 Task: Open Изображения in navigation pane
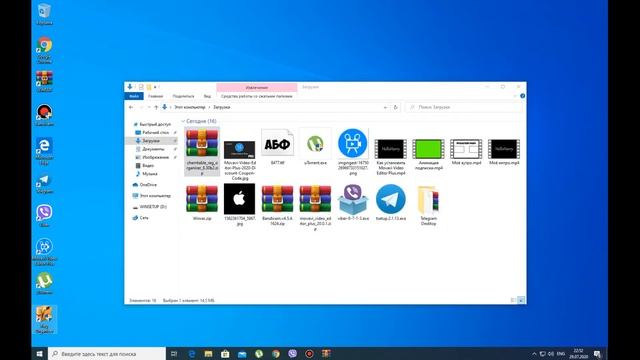152,157
